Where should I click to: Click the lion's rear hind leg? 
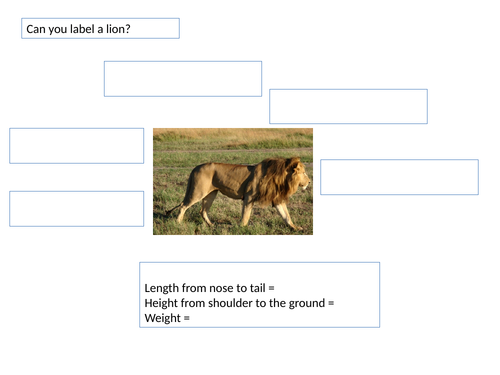click(184, 207)
